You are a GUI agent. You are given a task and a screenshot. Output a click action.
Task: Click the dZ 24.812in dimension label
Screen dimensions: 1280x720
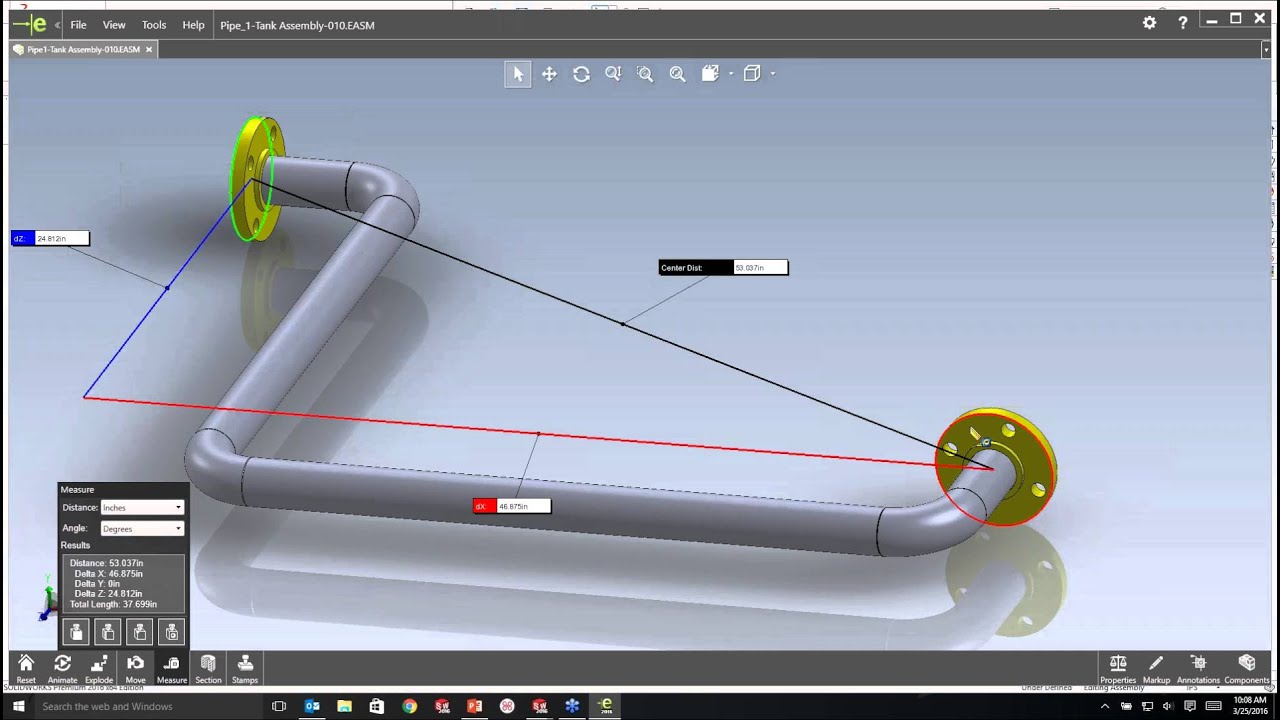coord(50,238)
